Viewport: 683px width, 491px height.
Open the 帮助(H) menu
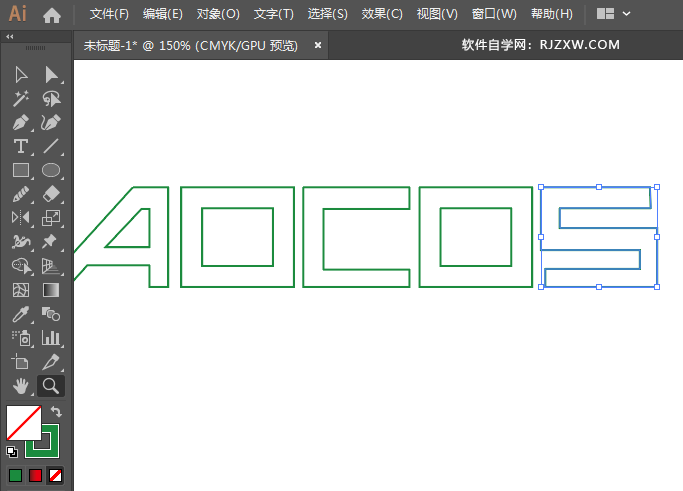click(551, 14)
